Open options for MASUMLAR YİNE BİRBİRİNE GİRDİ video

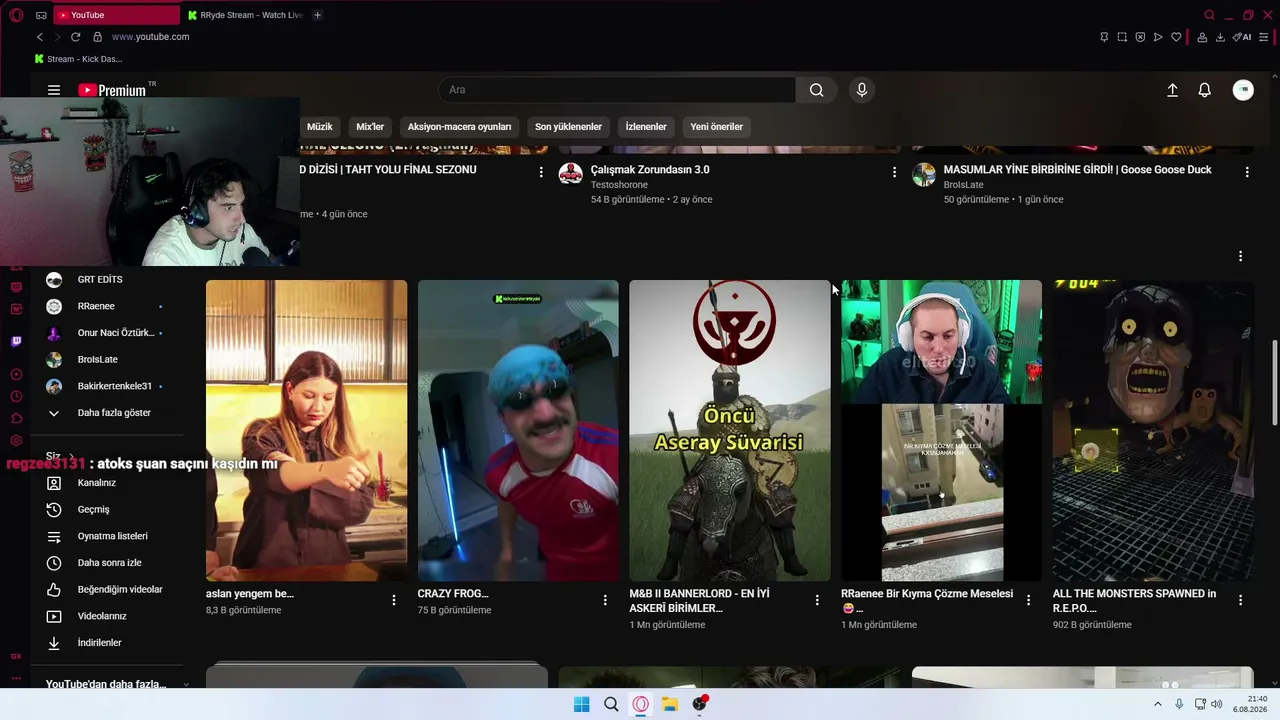point(1247,172)
